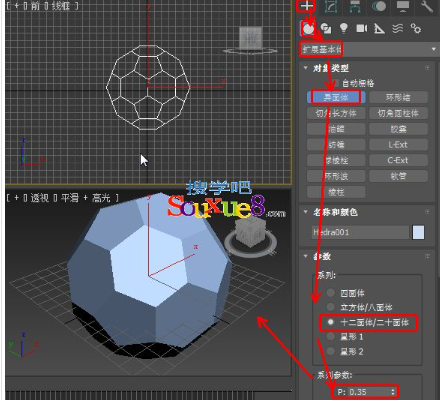440x400 pixels.
Task: Select the 星形 1 radio option
Action: point(345,337)
